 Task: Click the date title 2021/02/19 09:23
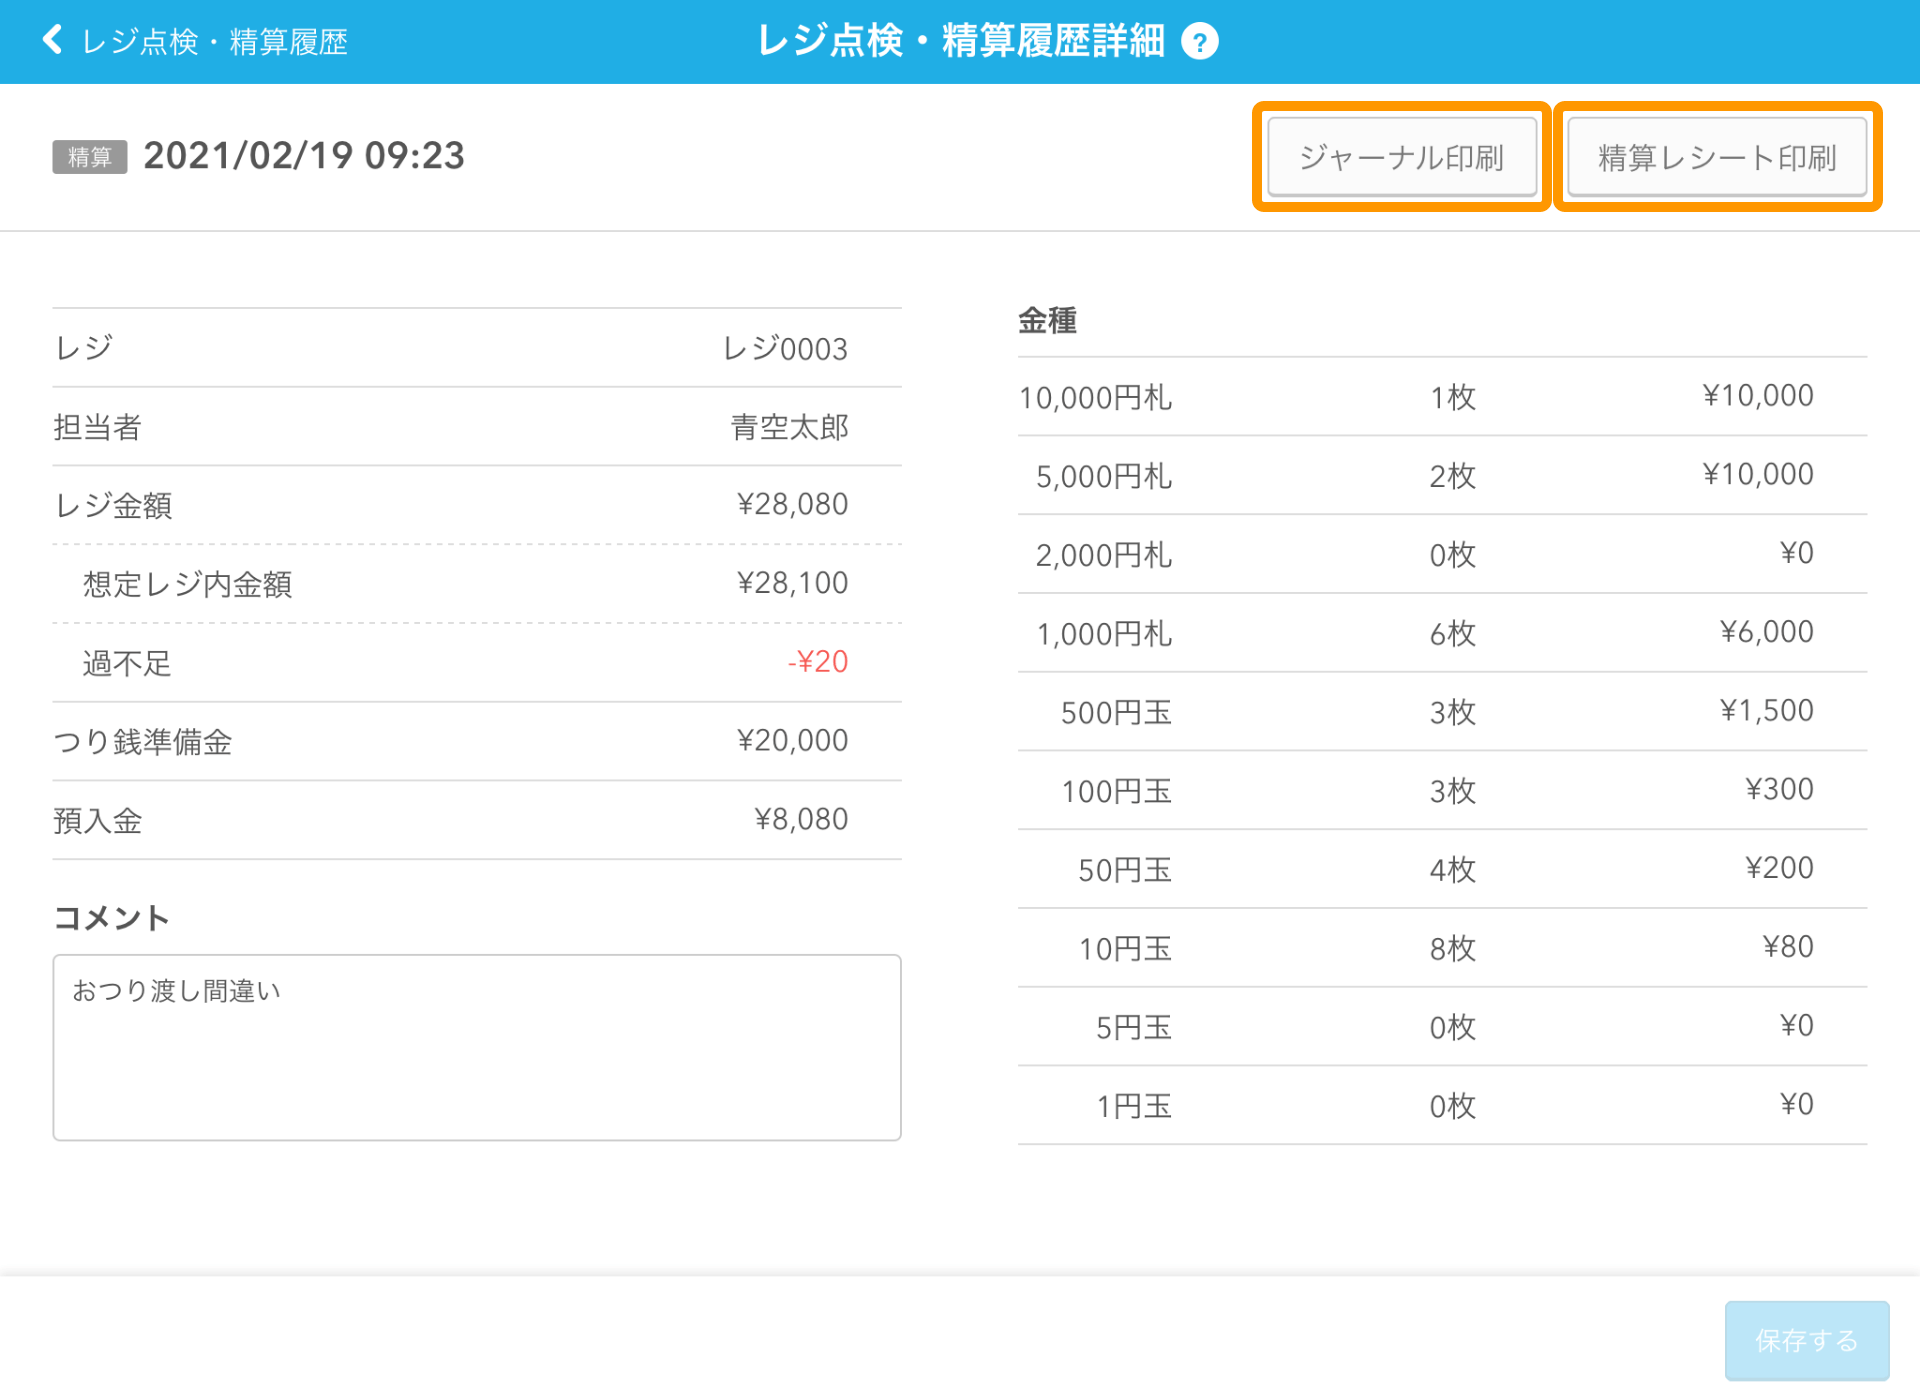[x=304, y=156]
